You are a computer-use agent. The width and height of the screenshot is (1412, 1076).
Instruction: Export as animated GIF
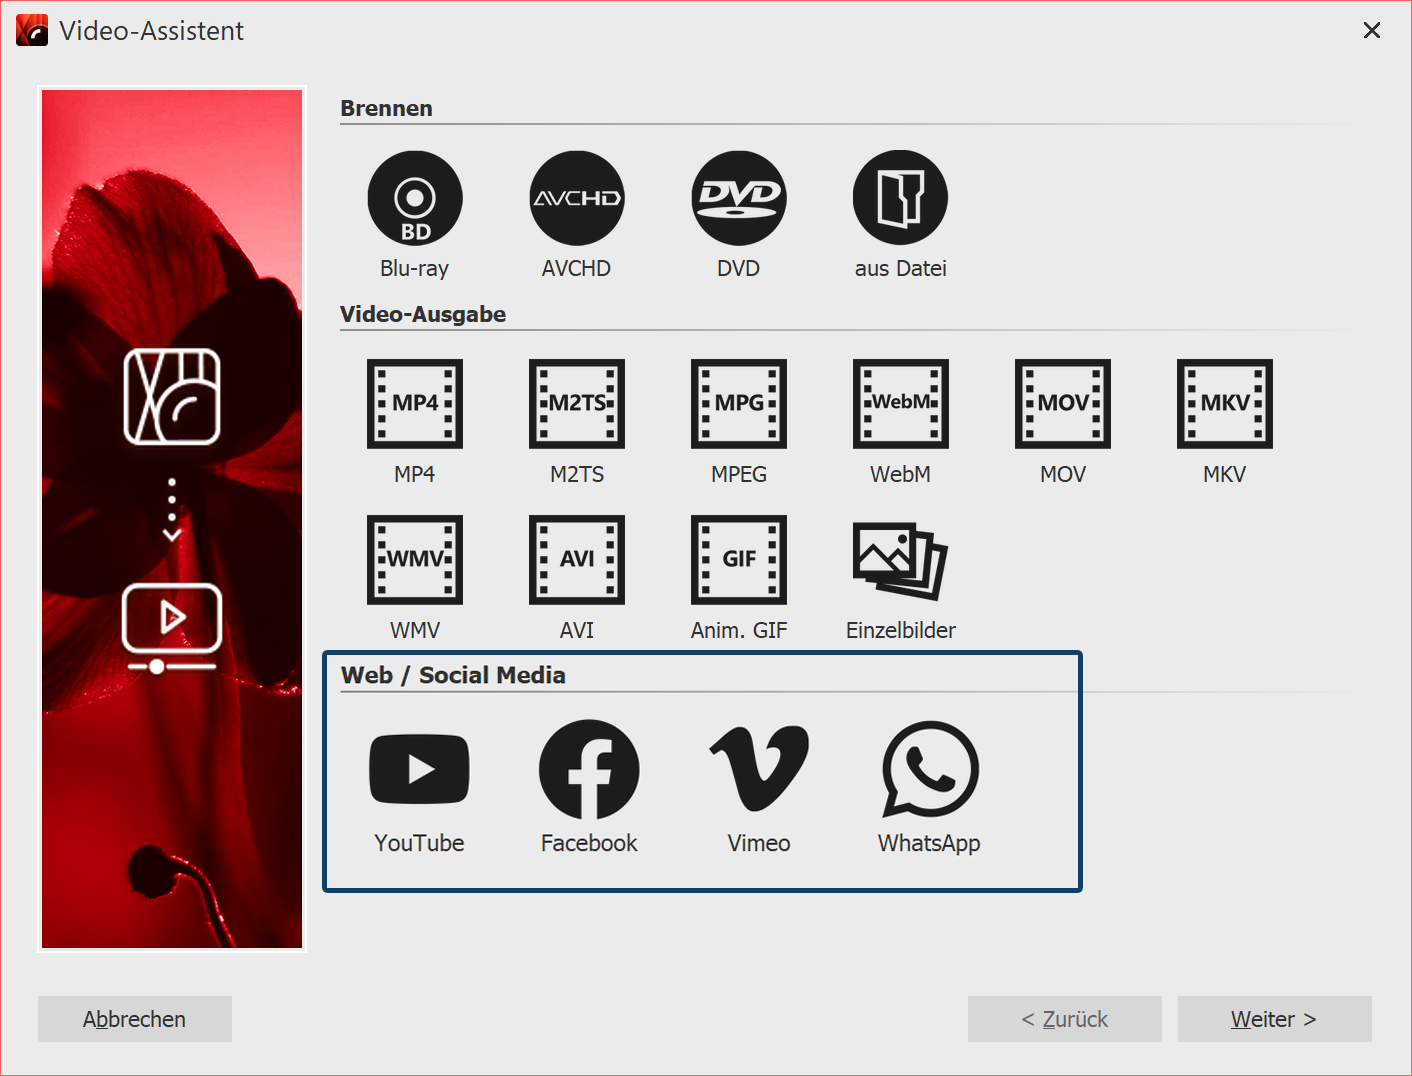click(x=739, y=560)
